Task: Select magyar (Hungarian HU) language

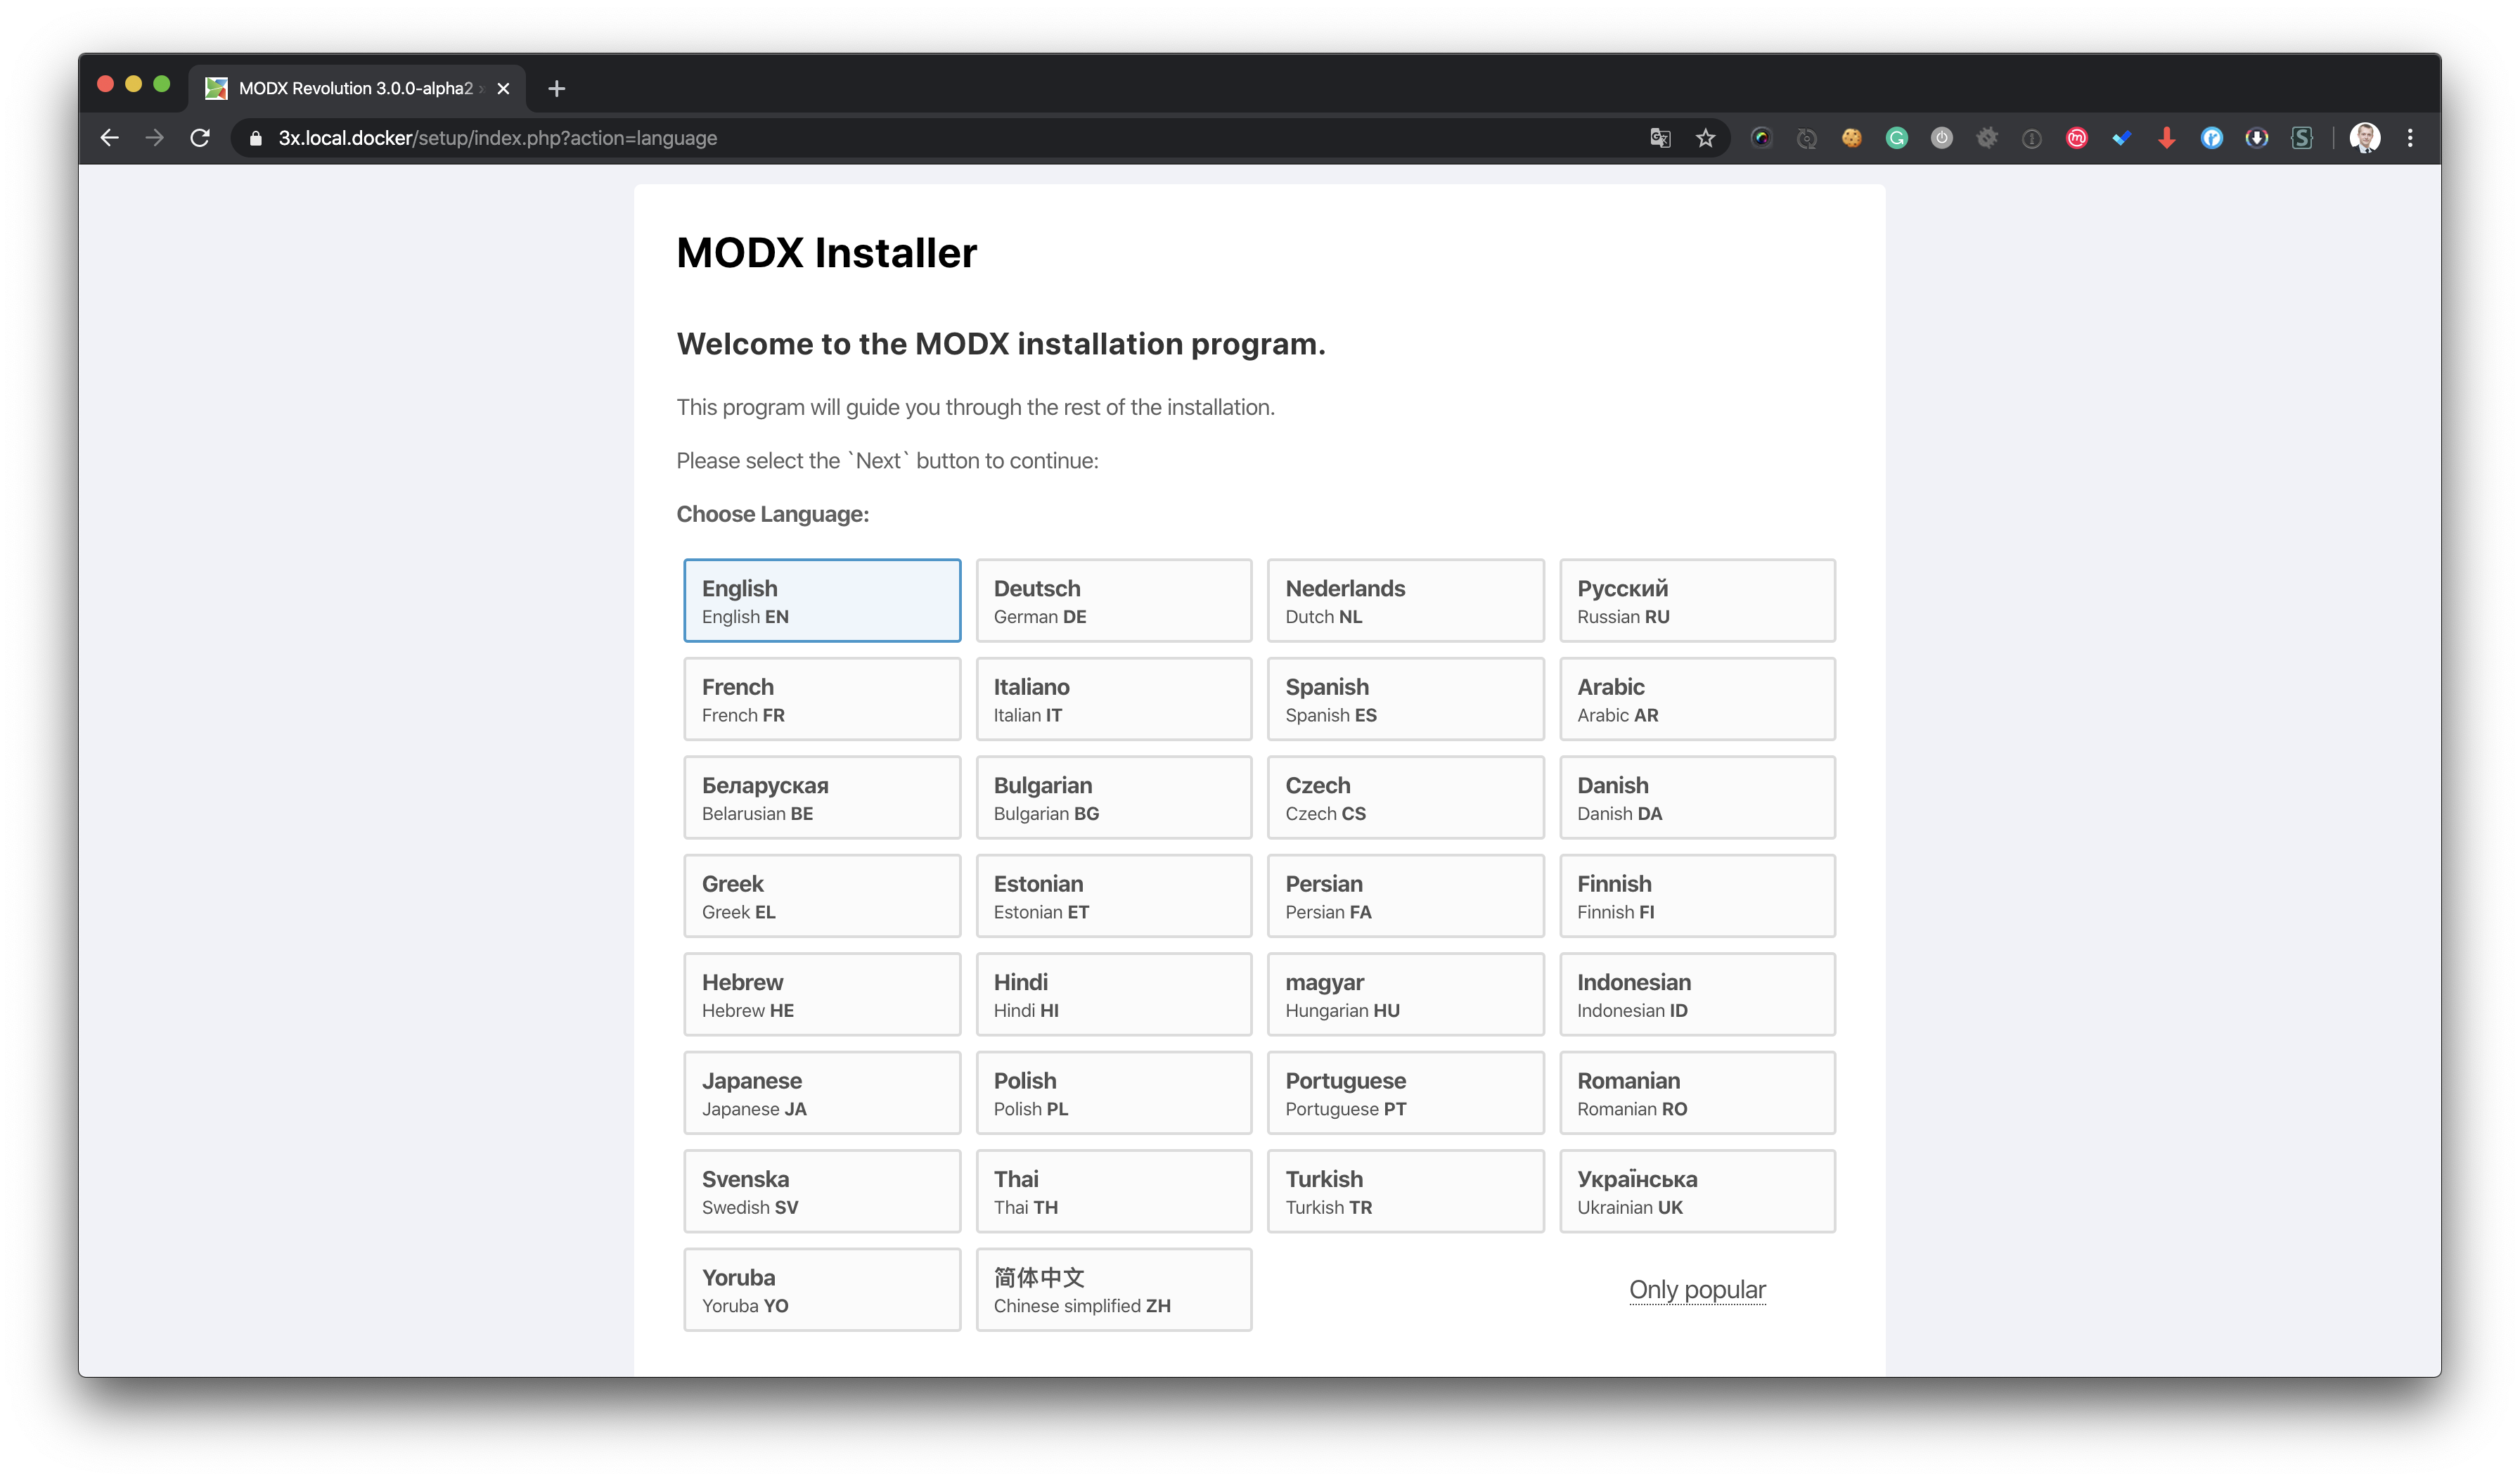Action: click(1405, 994)
